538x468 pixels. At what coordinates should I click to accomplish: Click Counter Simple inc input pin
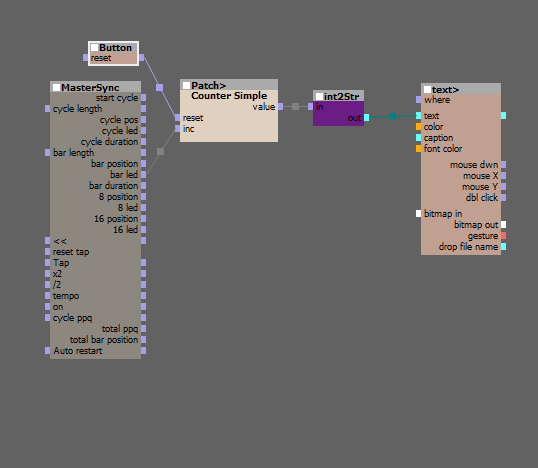coord(177,129)
